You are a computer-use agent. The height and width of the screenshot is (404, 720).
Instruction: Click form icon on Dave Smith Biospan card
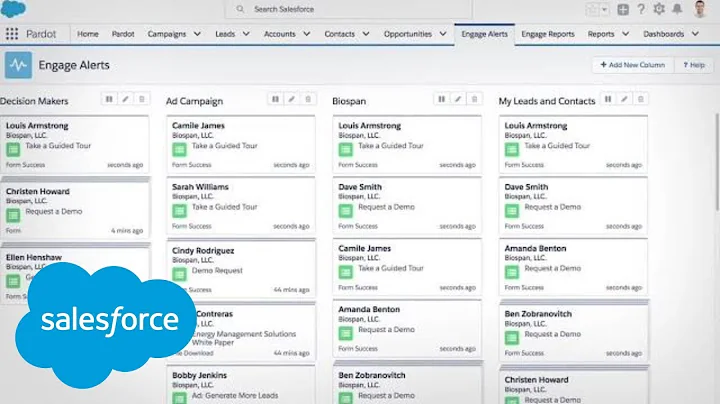(x=346, y=211)
